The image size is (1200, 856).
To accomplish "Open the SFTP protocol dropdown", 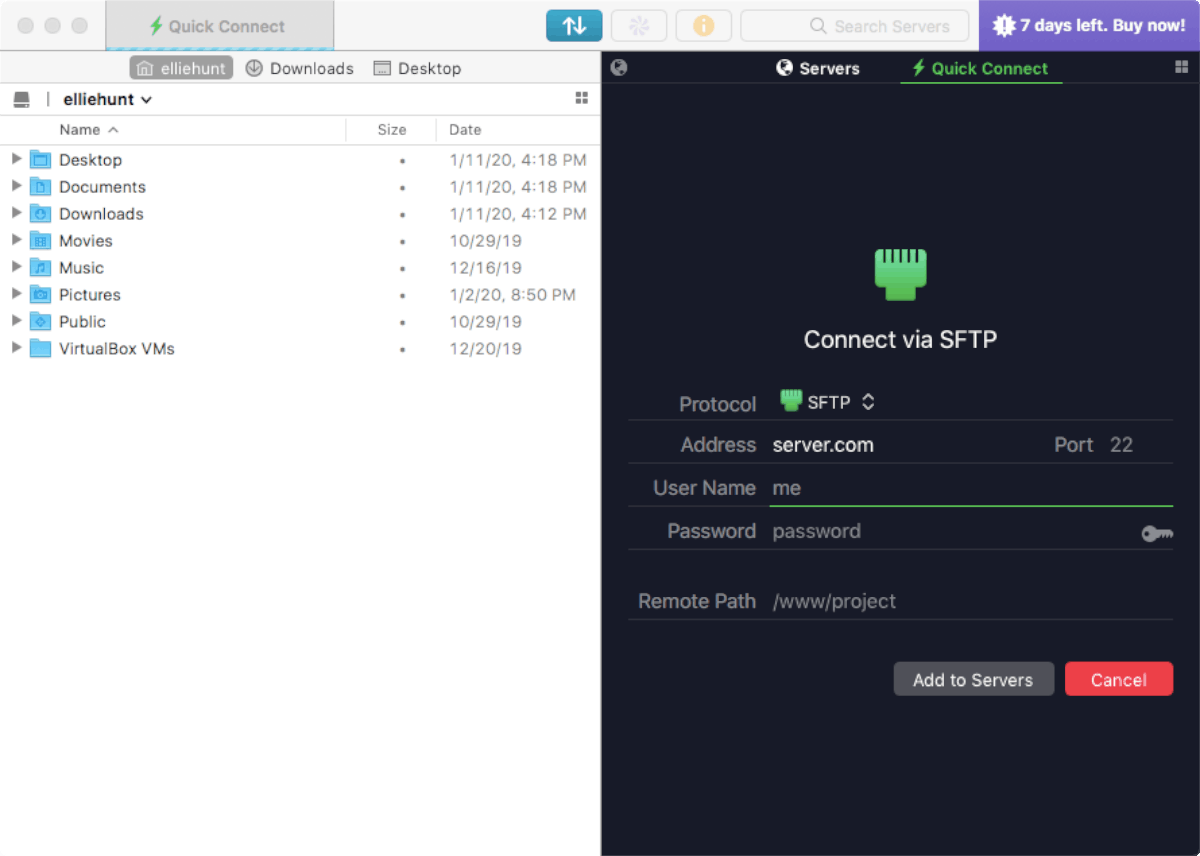I will point(828,402).
